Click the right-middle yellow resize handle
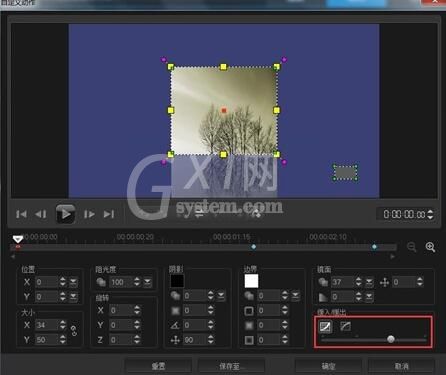The height and width of the screenshot is (375, 446). pyautogui.click(x=276, y=110)
